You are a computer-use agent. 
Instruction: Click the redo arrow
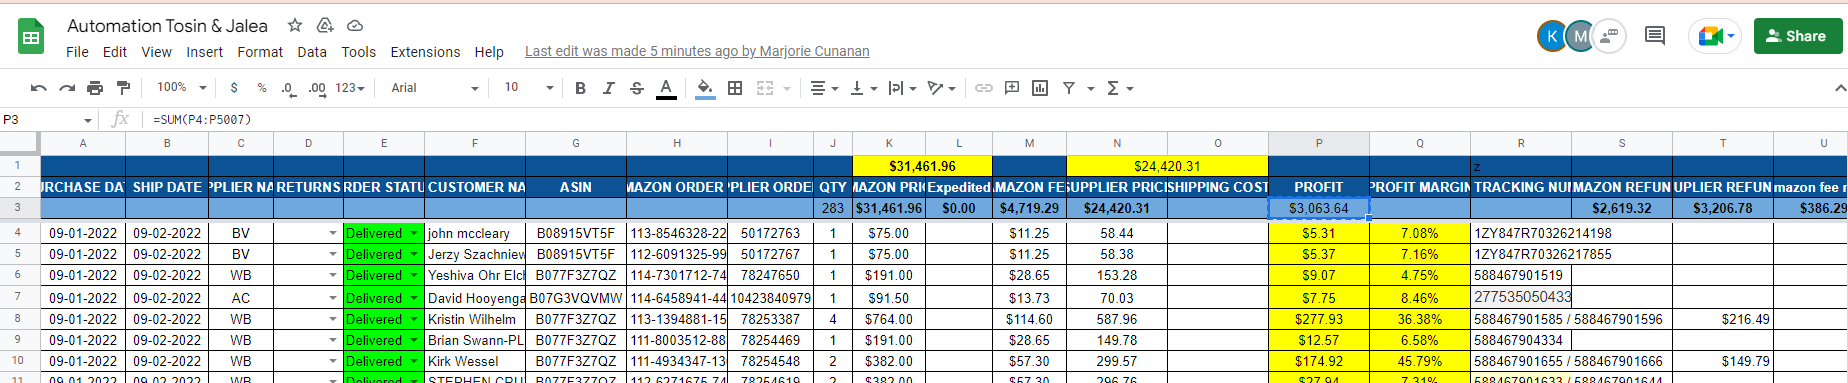pos(67,88)
